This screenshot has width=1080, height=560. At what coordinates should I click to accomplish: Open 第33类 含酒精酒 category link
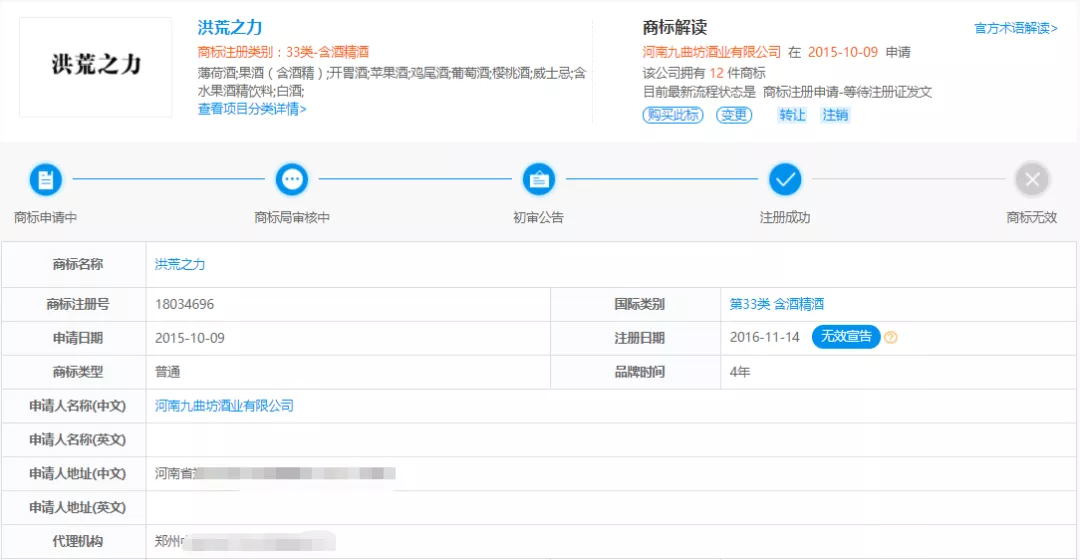tap(777, 304)
